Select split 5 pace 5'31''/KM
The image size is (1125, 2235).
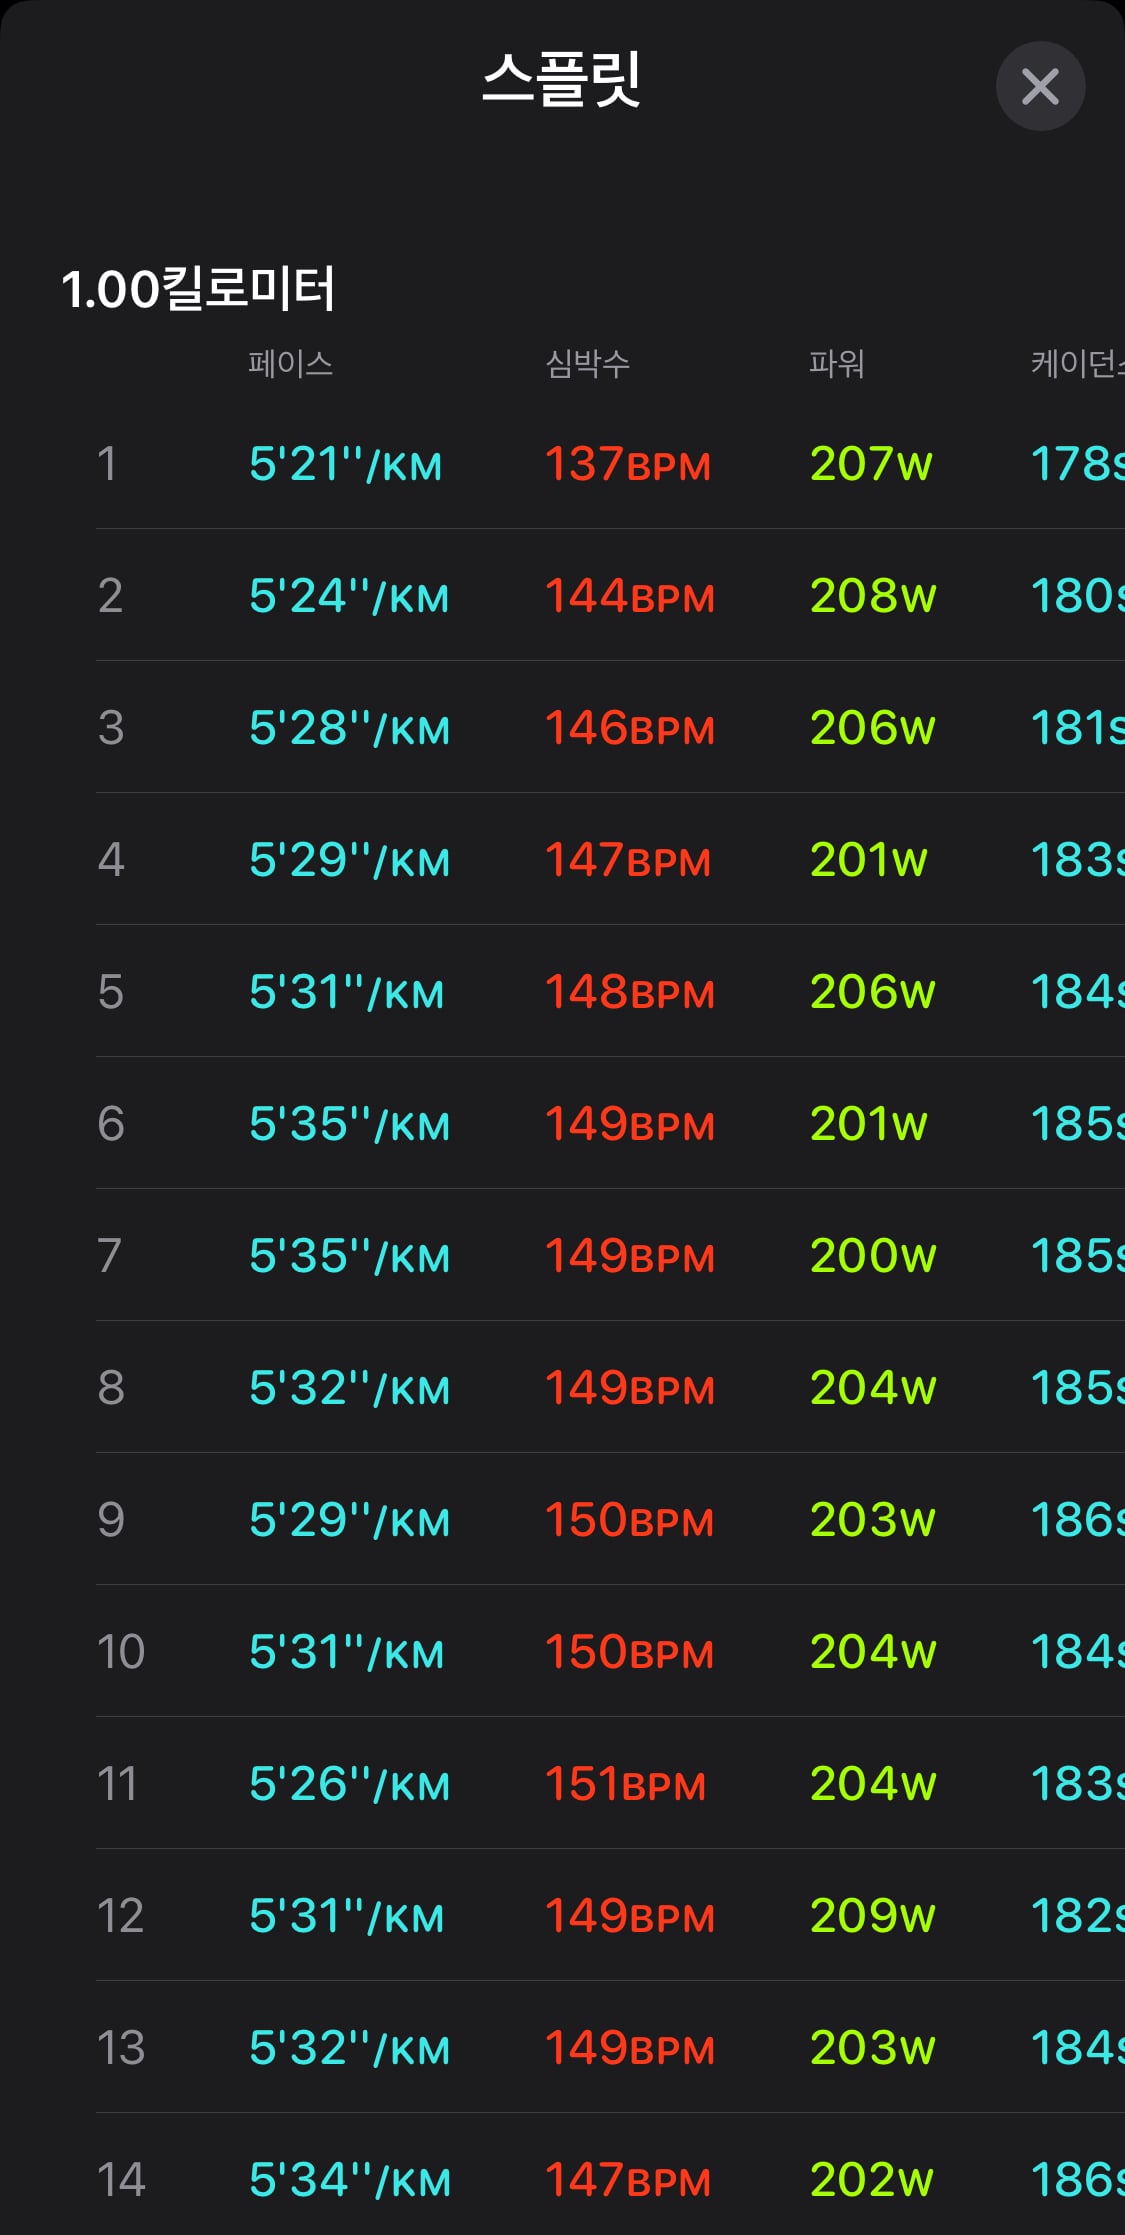pyautogui.click(x=346, y=992)
